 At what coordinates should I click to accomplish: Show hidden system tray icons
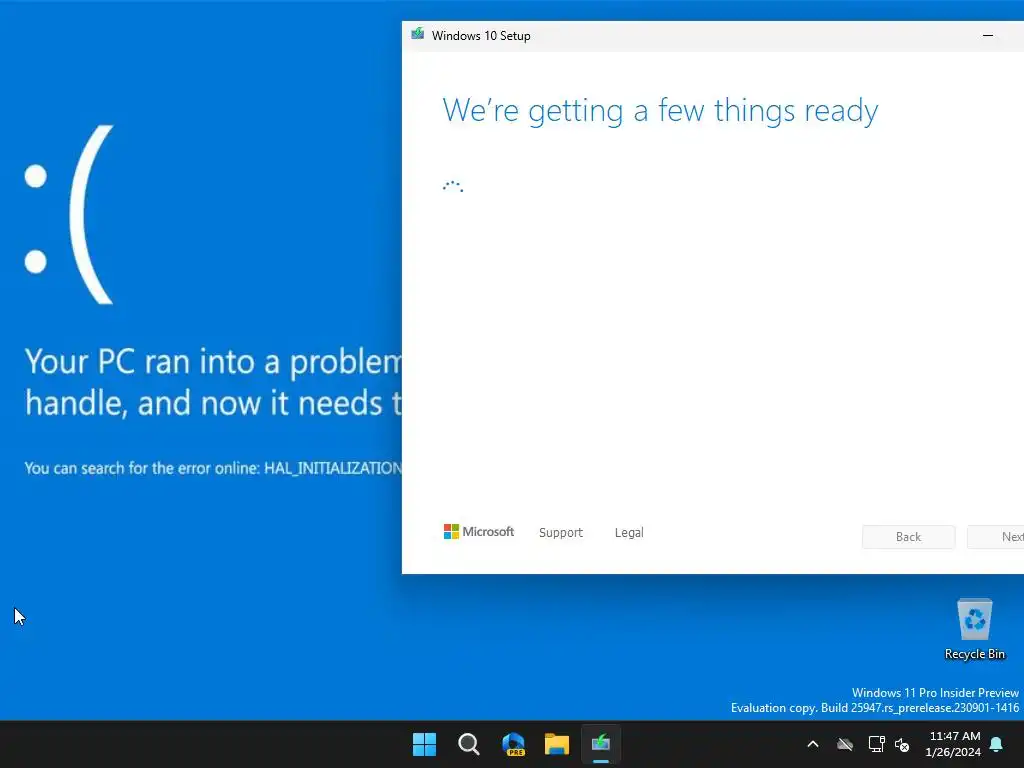813,744
